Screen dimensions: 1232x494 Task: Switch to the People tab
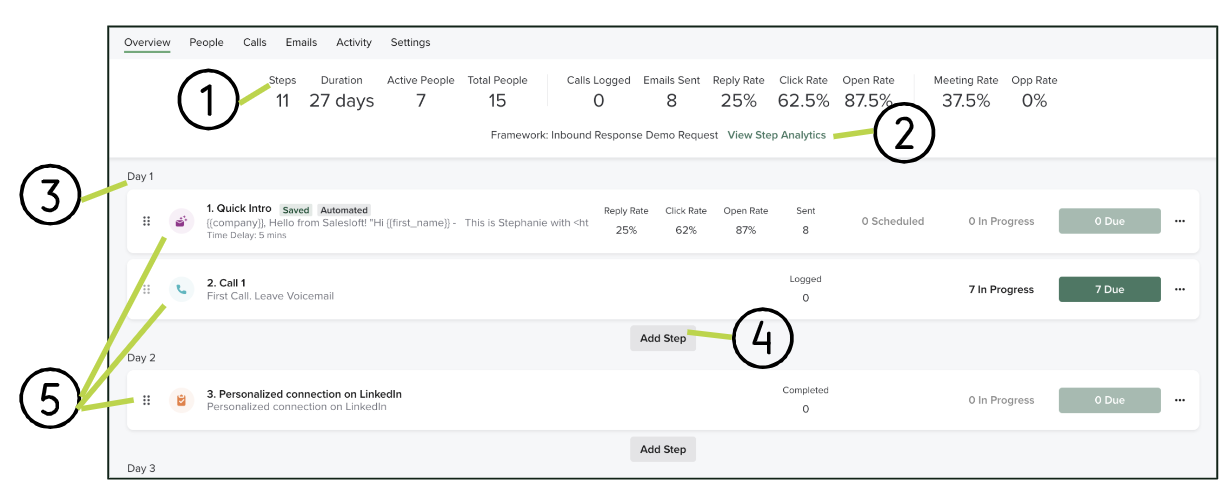(206, 43)
